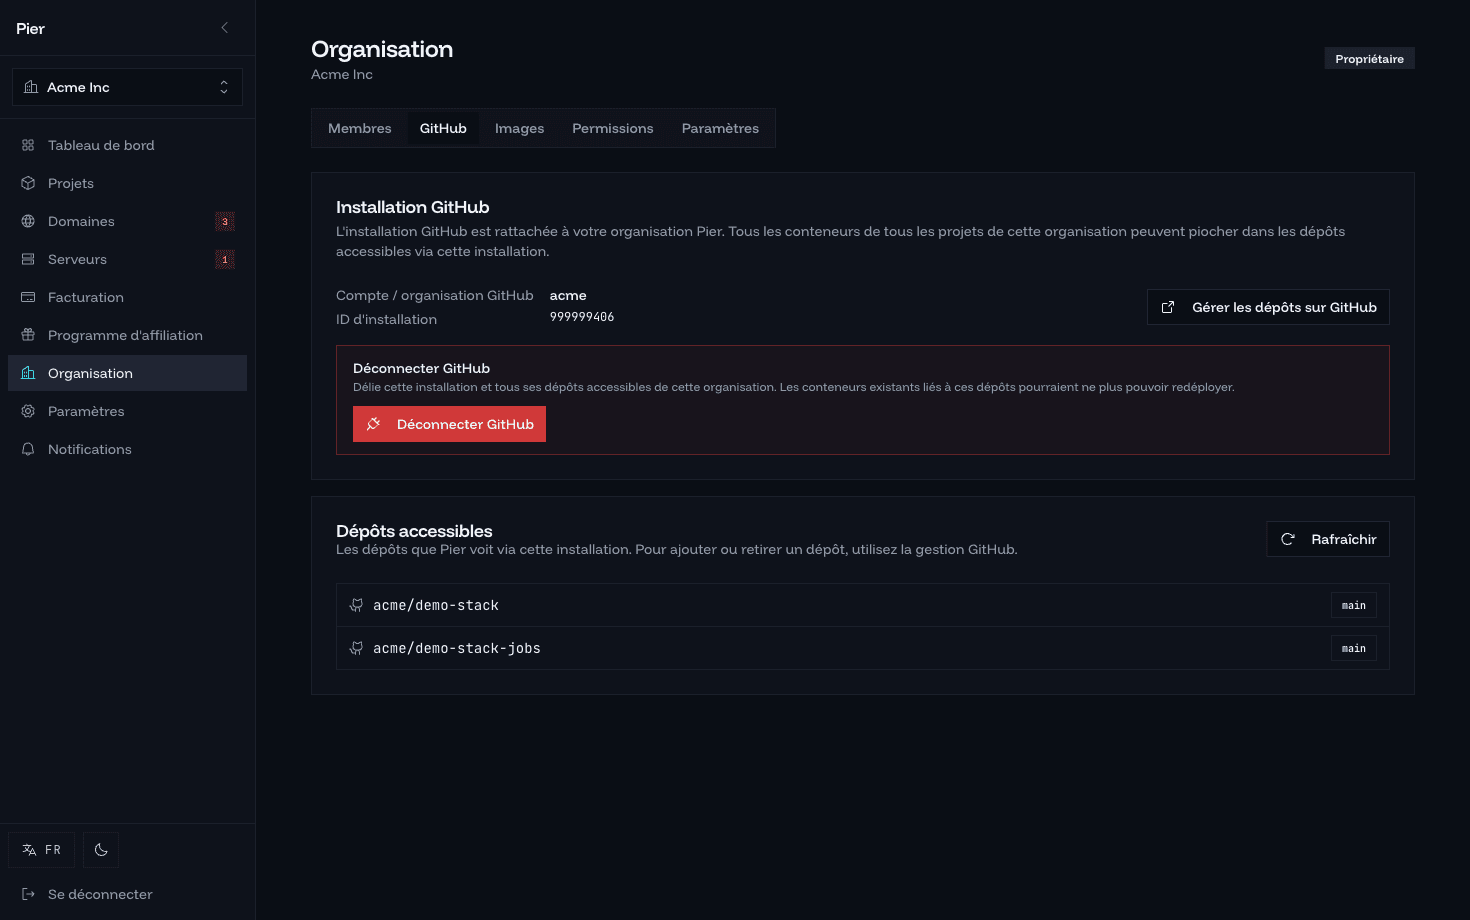Navigate to Serveurs
This screenshot has height=920, width=1470.
[x=127, y=259]
